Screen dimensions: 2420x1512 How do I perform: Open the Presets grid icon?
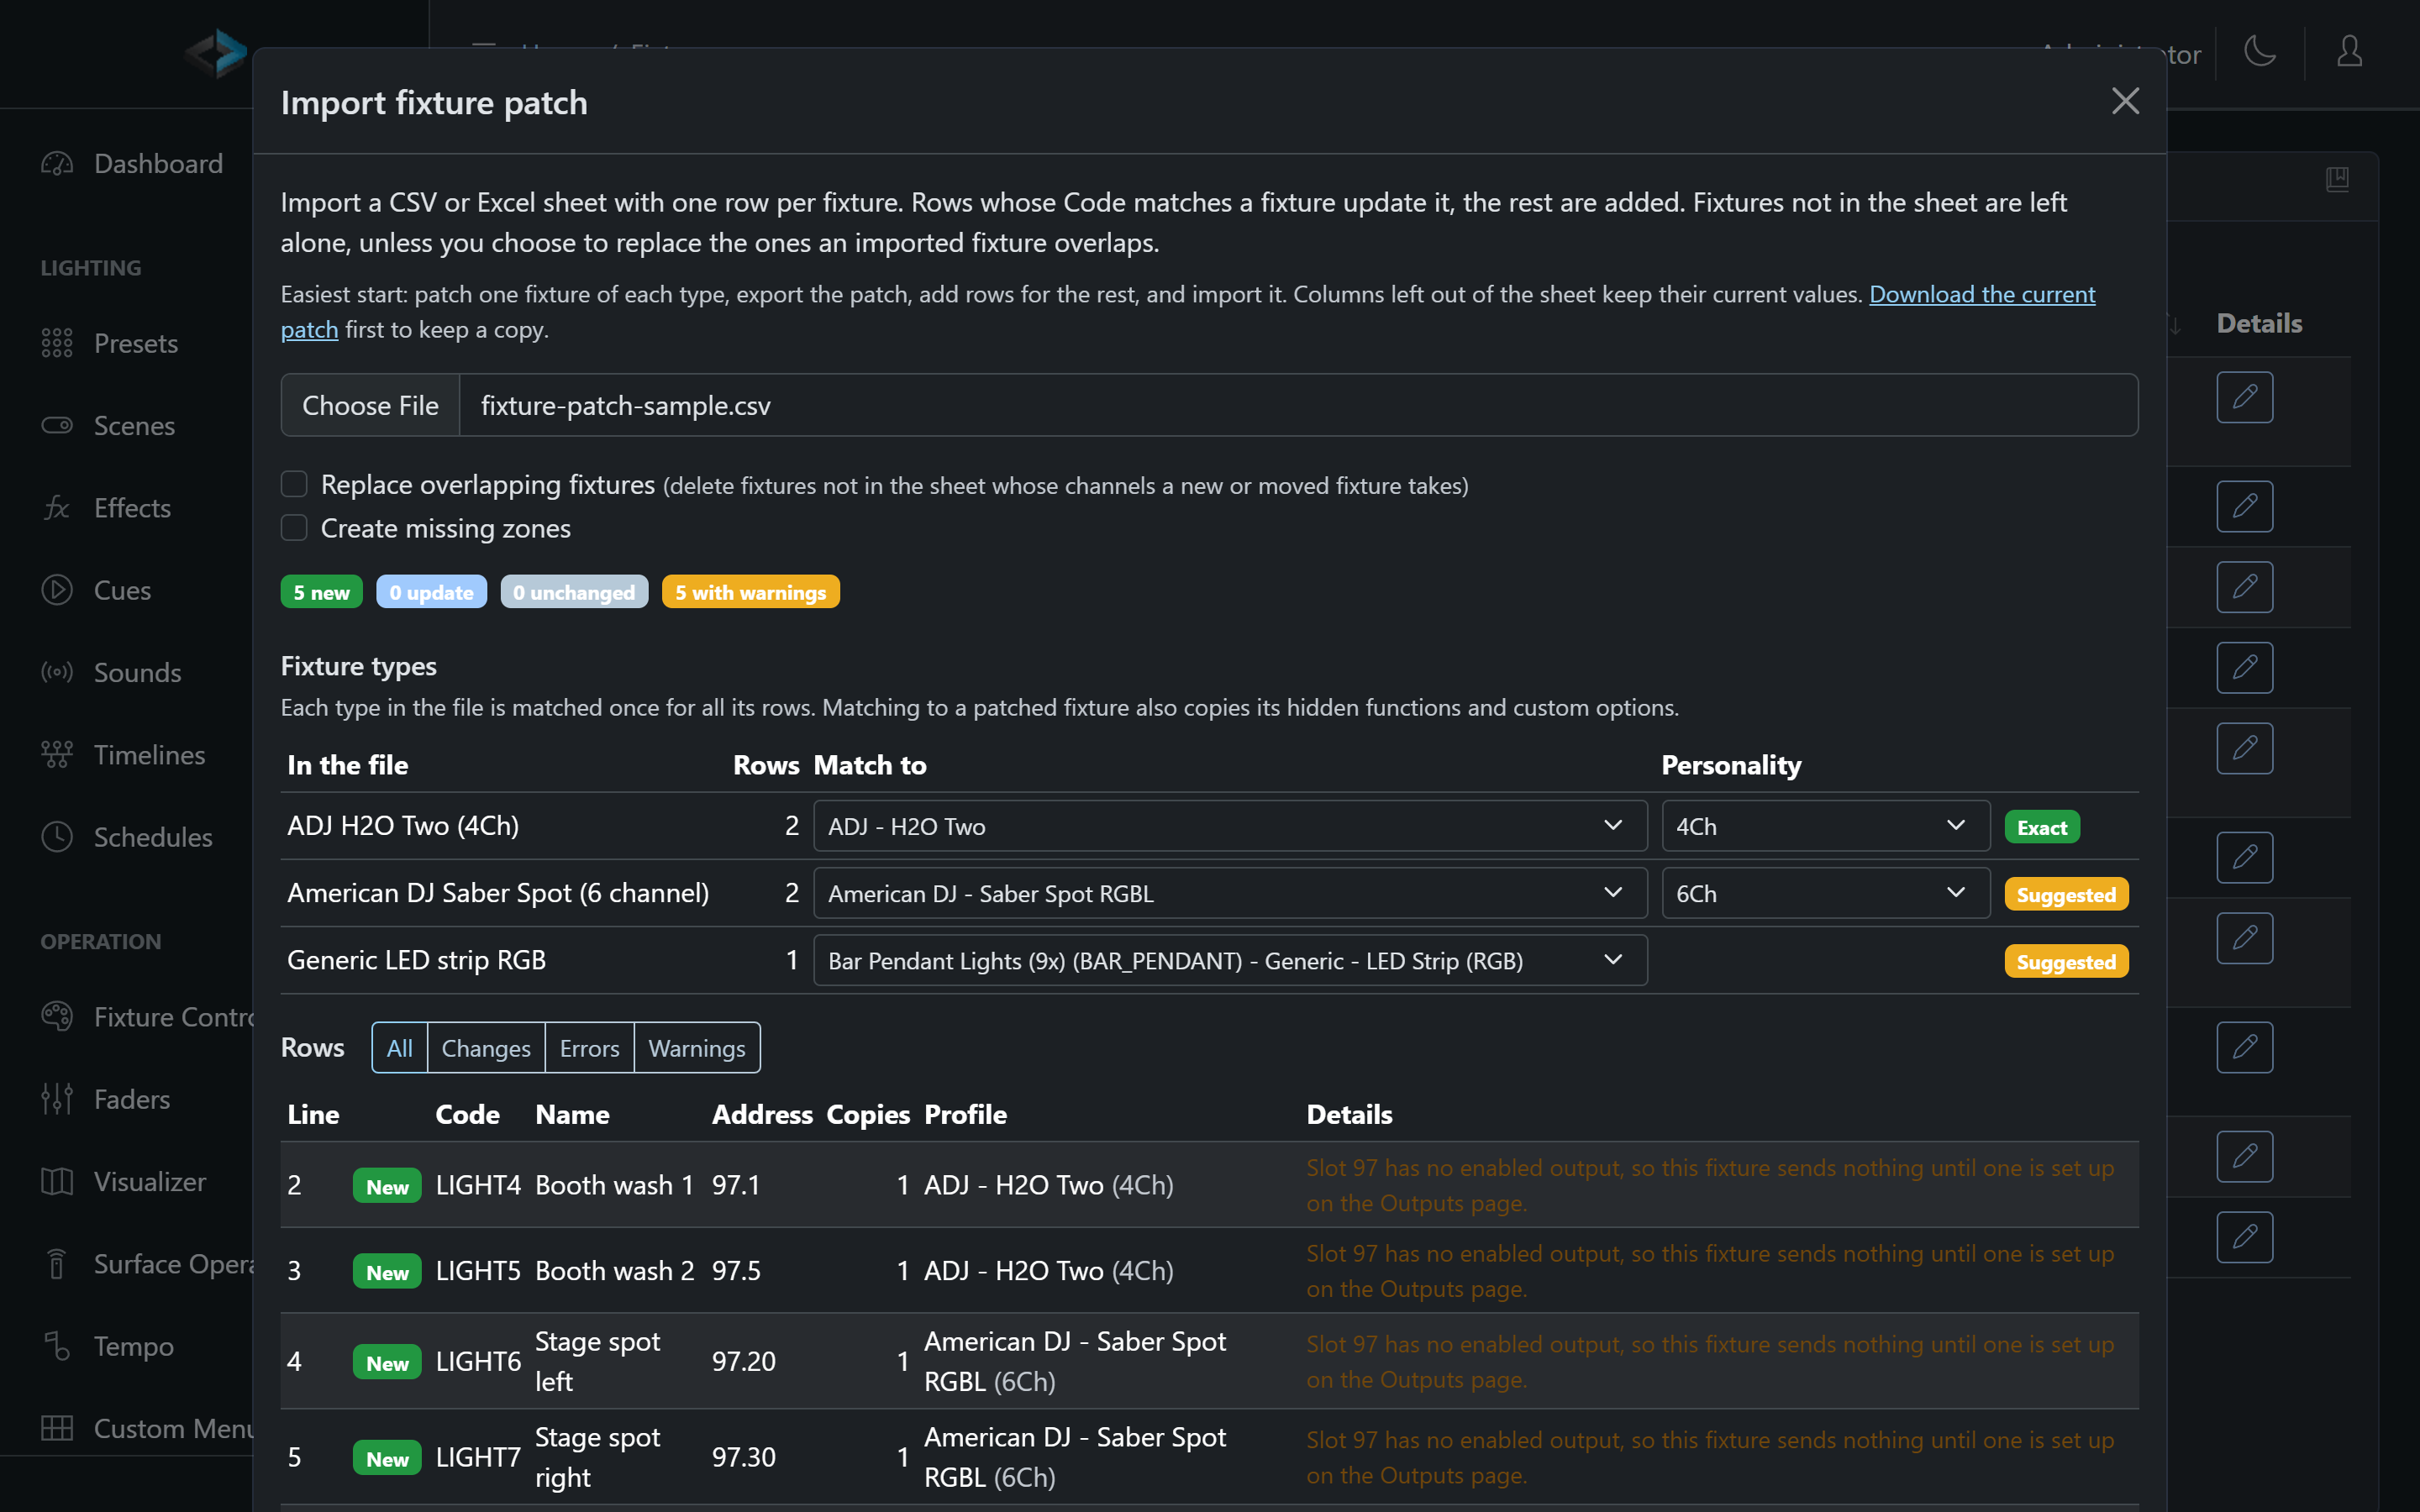pyautogui.click(x=57, y=343)
